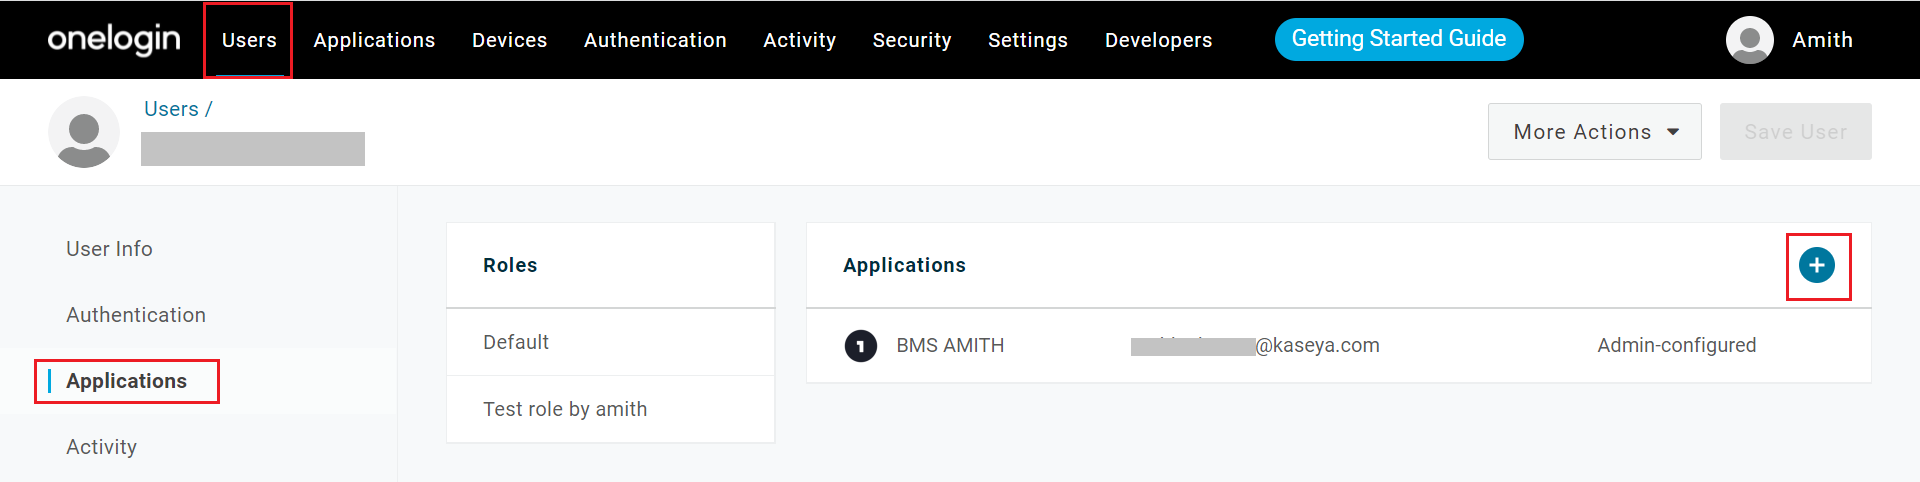
Task: Click the number 1 badge beside BMS AMITH
Action: 860,346
